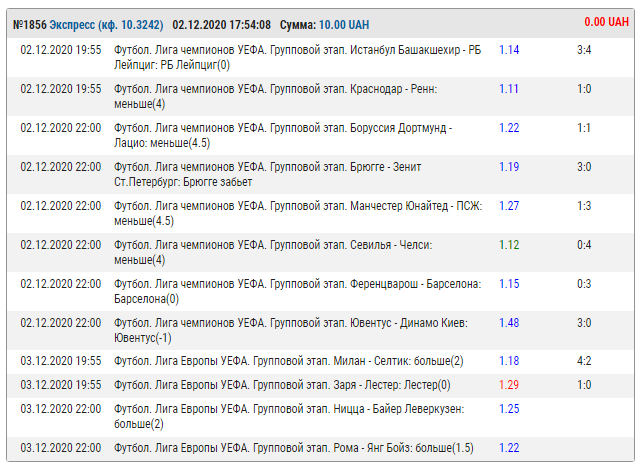Click the 1.22 odds for Боруссия Дортмунд
The height and width of the screenshot is (469, 640).
point(509,128)
